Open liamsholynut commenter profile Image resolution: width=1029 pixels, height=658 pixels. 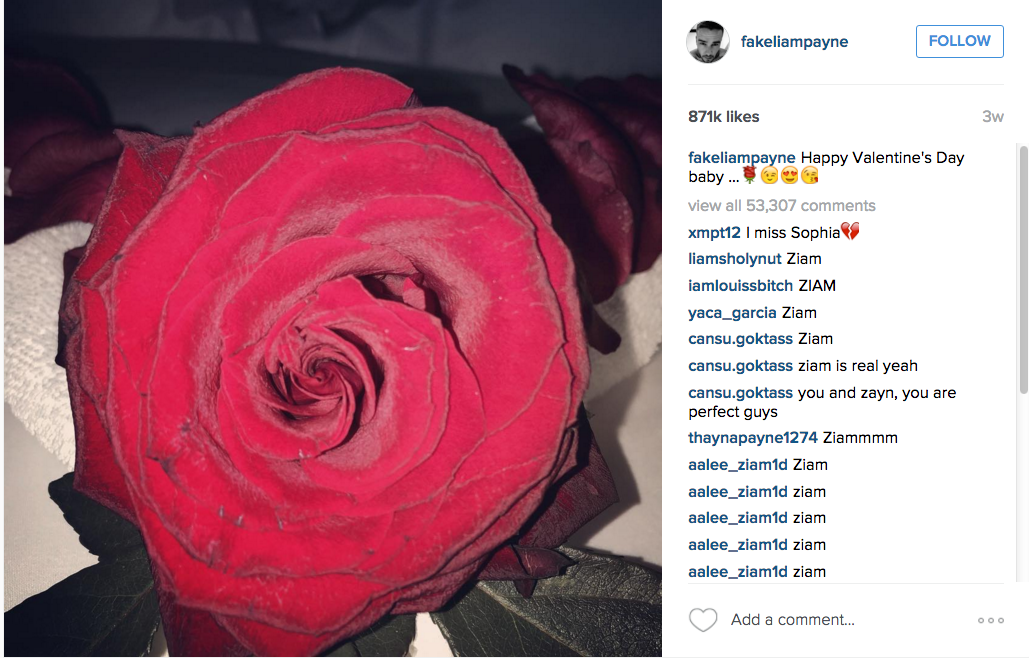point(734,259)
